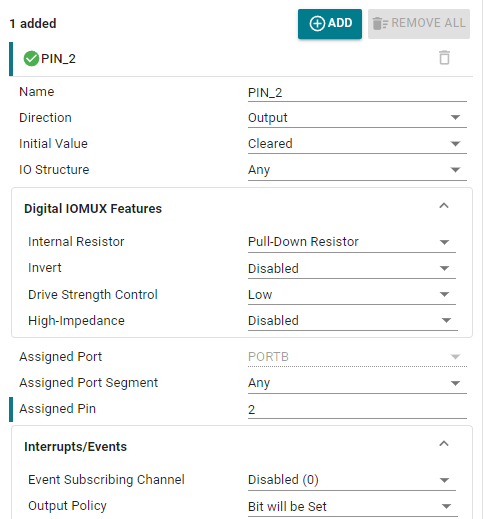Viewport: 485px width, 519px height.
Task: Click the ADD button
Action: (330, 24)
